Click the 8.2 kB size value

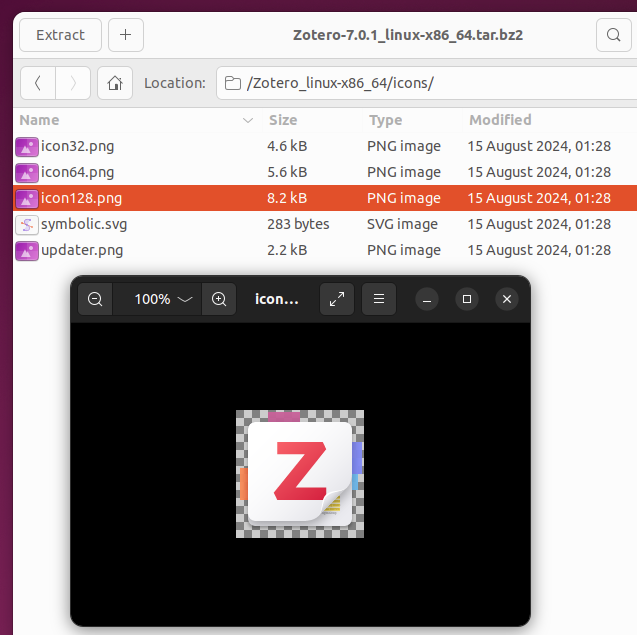coord(287,198)
